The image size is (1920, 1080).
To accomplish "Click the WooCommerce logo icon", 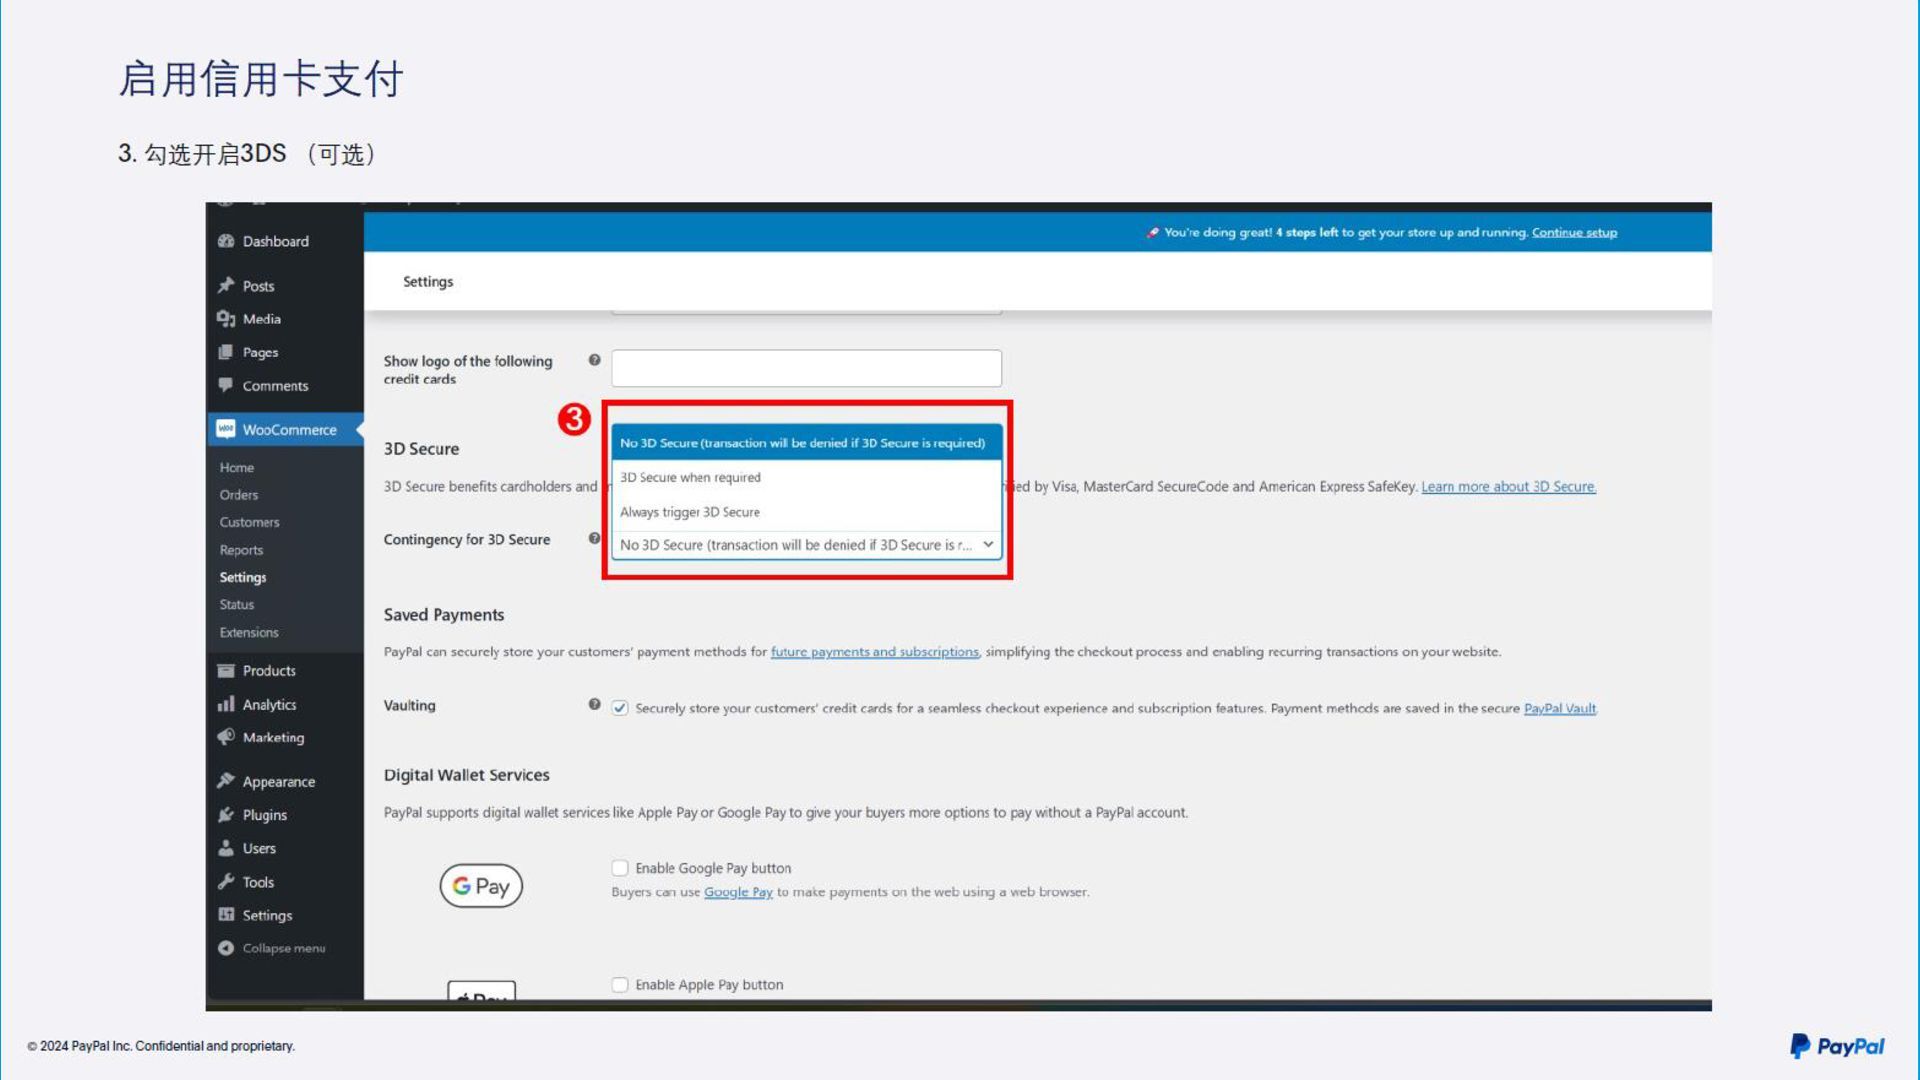I will [x=226, y=429].
